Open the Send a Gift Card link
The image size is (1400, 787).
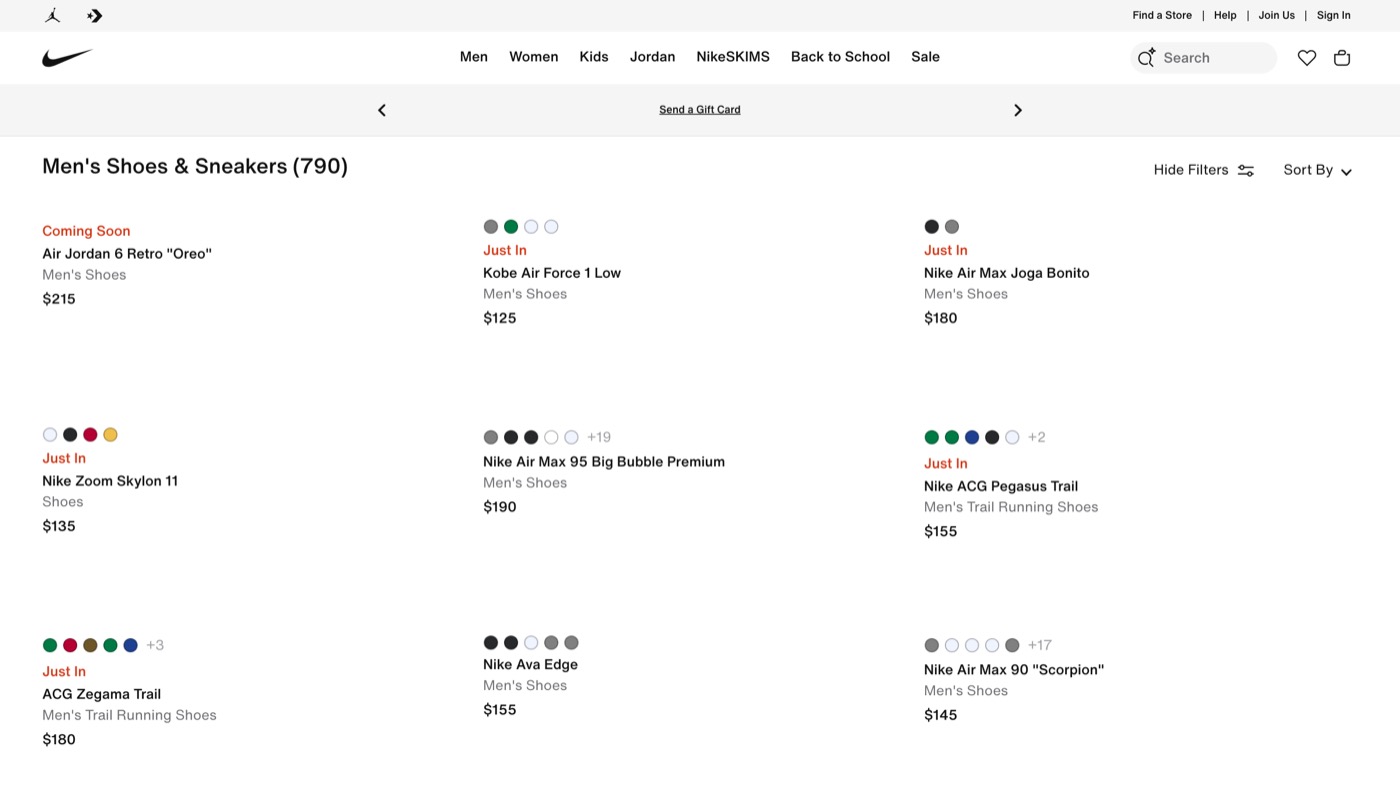point(700,110)
